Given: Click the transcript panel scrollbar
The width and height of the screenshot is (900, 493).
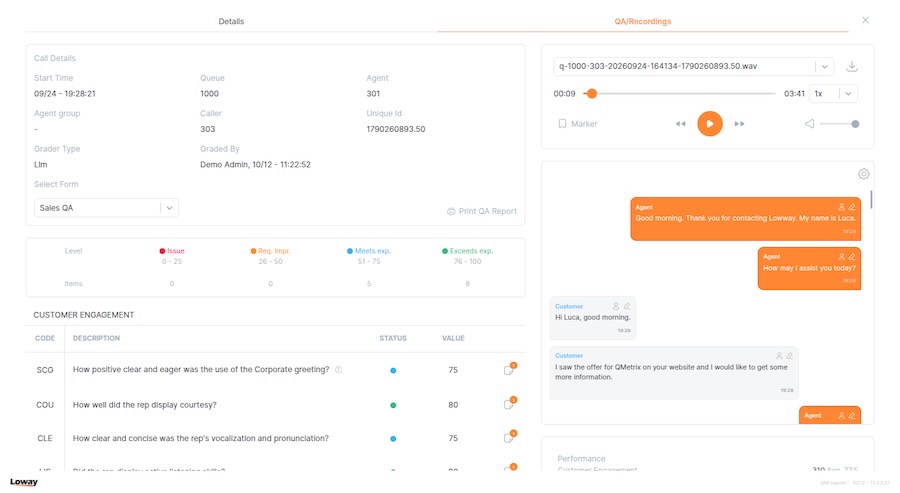Looking at the screenshot, I should tap(871, 200).
